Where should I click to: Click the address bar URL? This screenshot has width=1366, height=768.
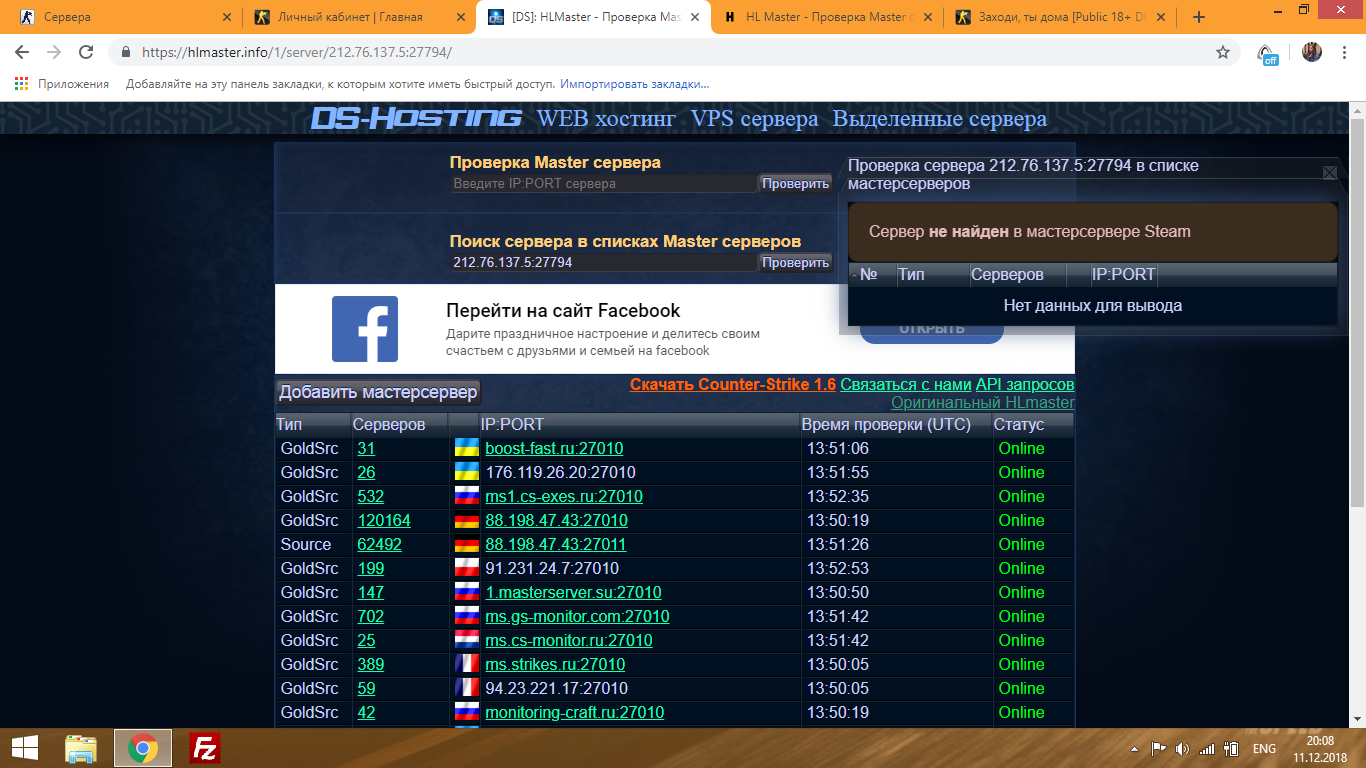tap(297, 52)
